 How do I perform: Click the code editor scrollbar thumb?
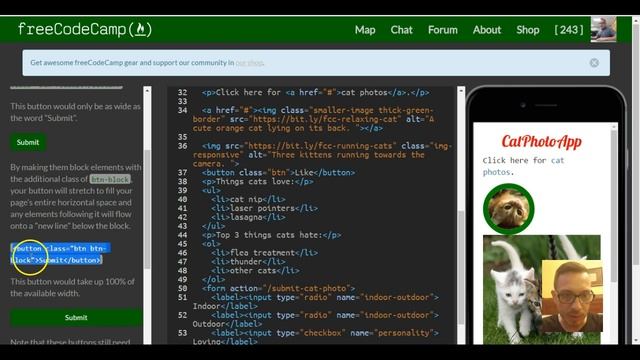[x=461, y=267]
